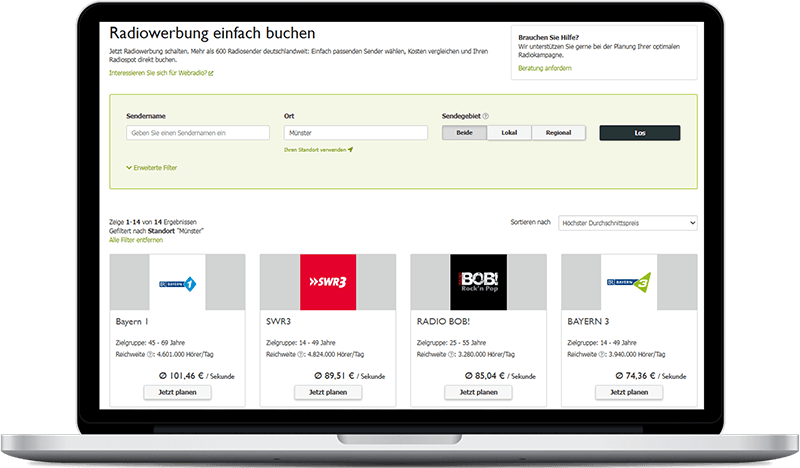Click the Ihren Standort verwenden link

315,150
